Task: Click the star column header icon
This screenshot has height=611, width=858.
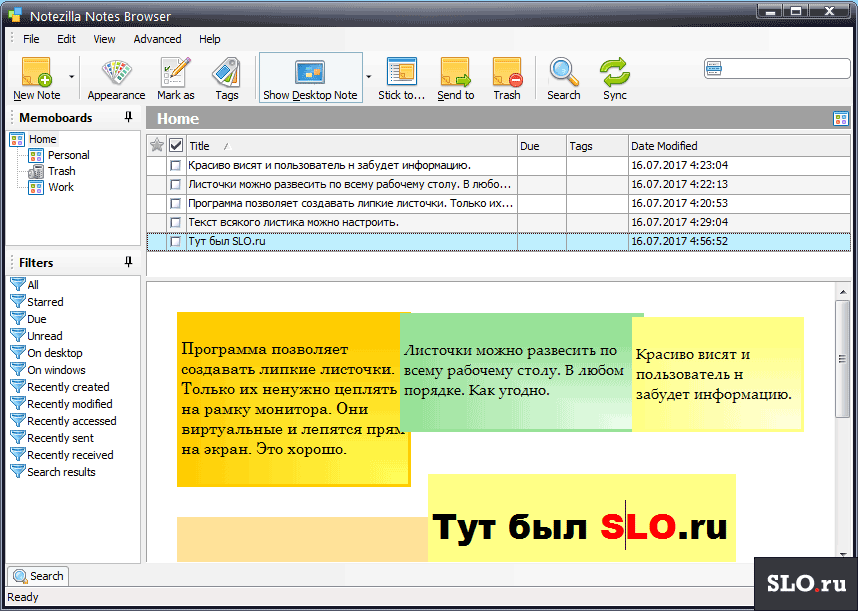Action: pyautogui.click(x=157, y=146)
